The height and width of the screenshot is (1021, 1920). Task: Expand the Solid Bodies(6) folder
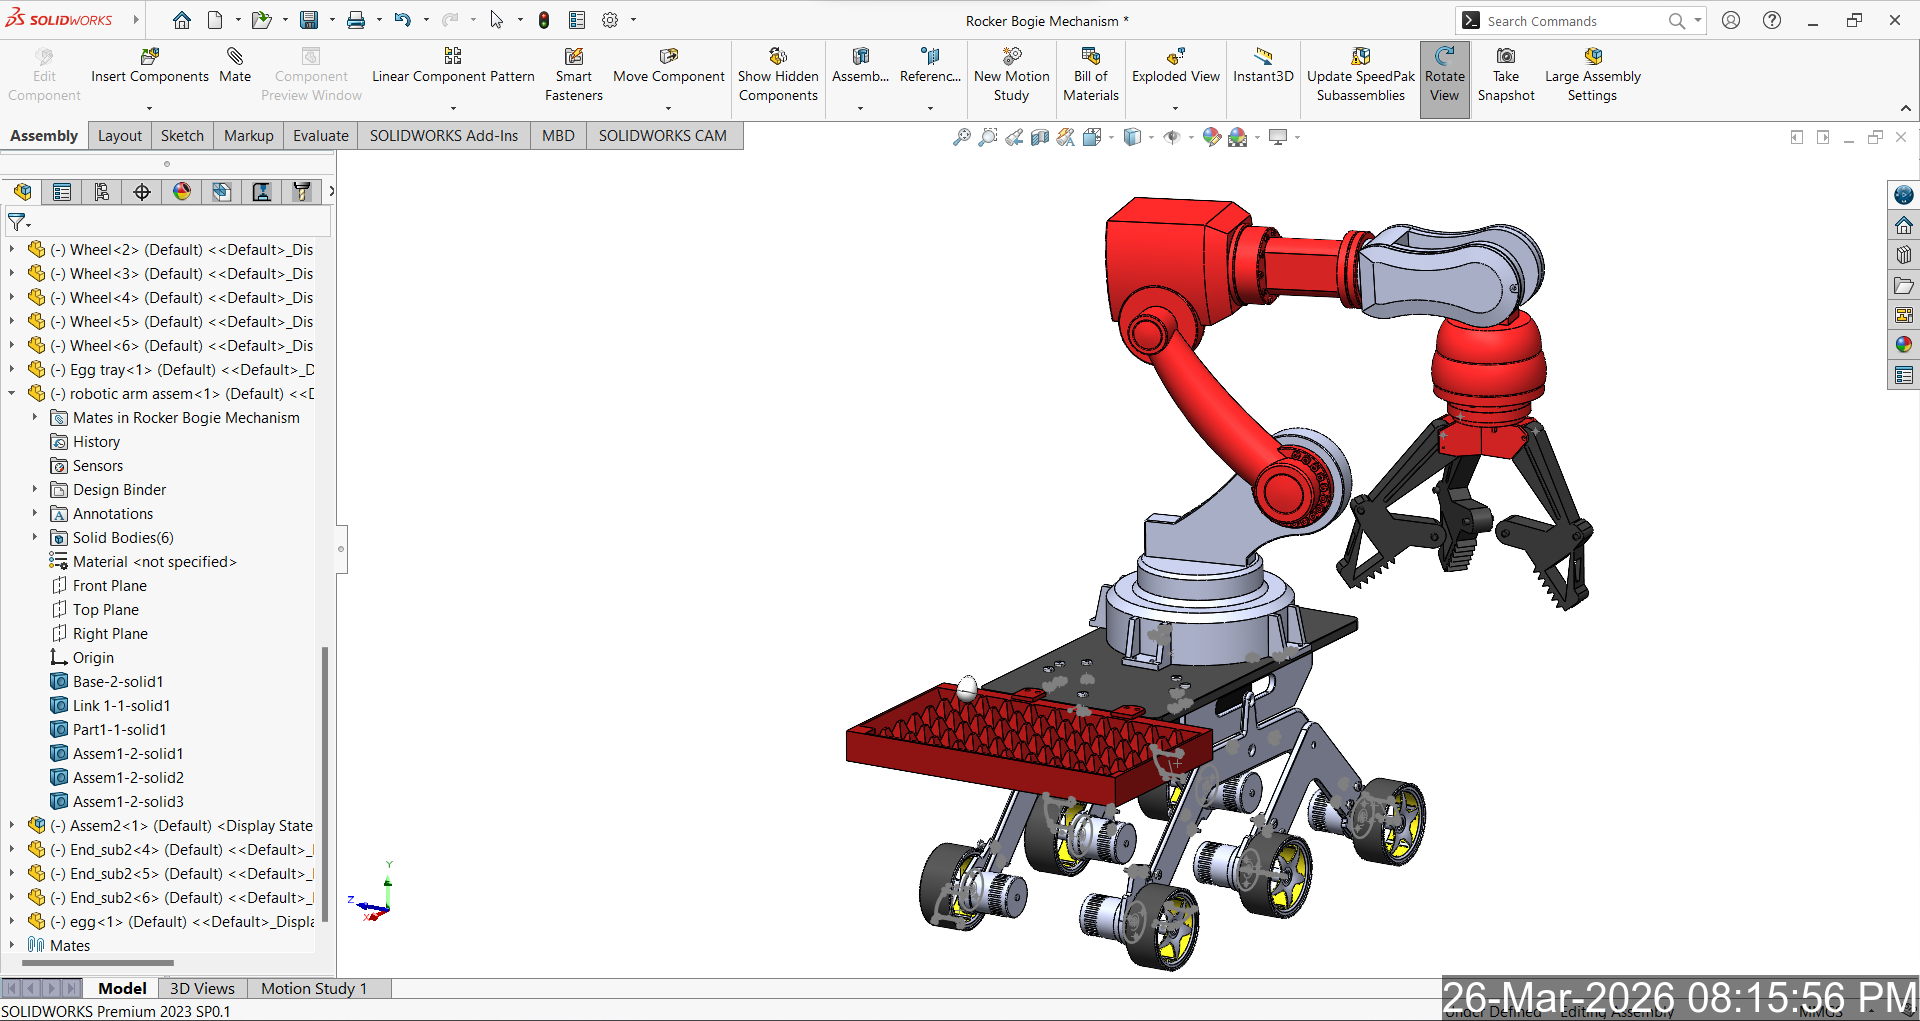pyautogui.click(x=35, y=538)
